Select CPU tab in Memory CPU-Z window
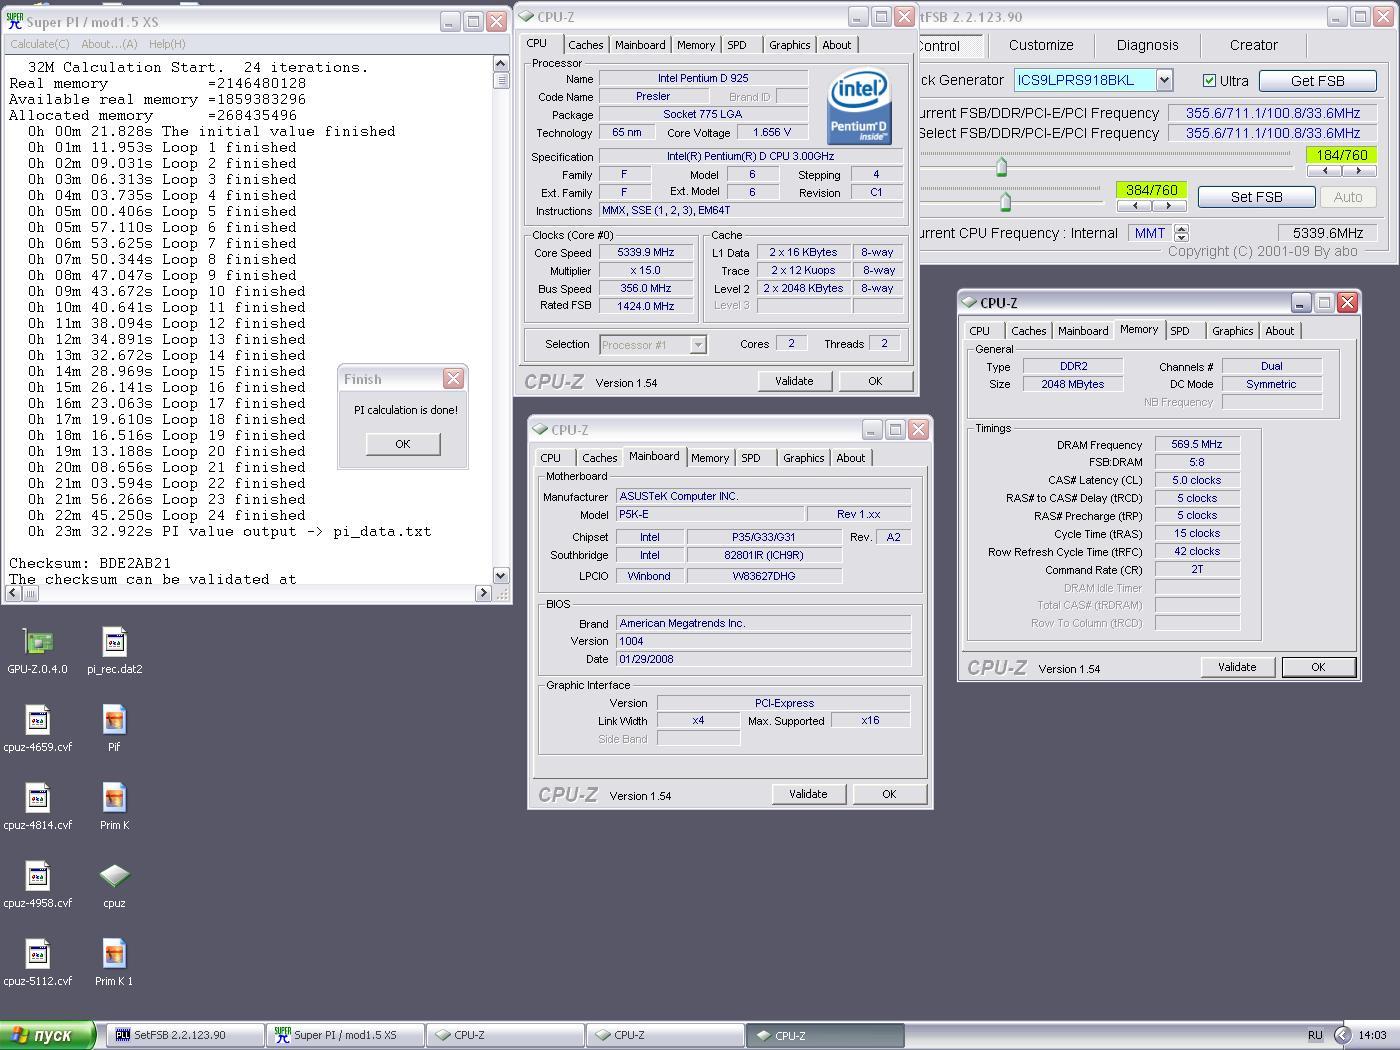 tap(979, 331)
